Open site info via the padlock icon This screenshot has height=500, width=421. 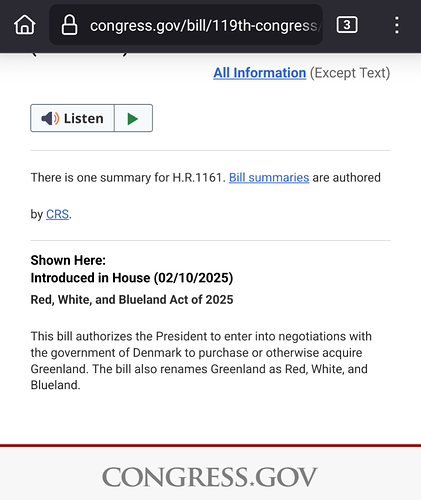pos(69,25)
